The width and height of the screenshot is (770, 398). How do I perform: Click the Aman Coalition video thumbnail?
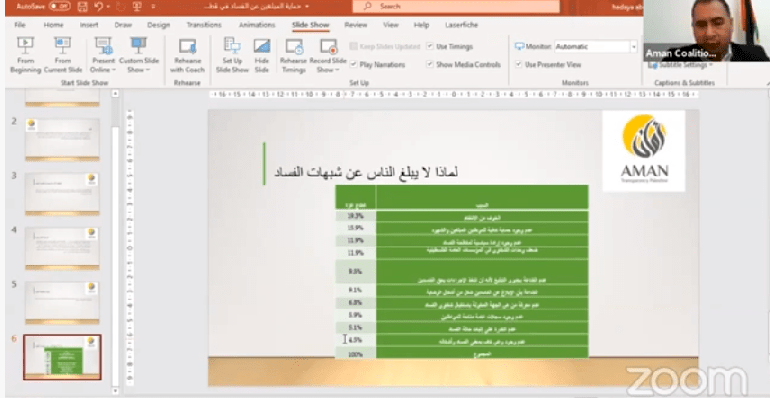click(706, 30)
